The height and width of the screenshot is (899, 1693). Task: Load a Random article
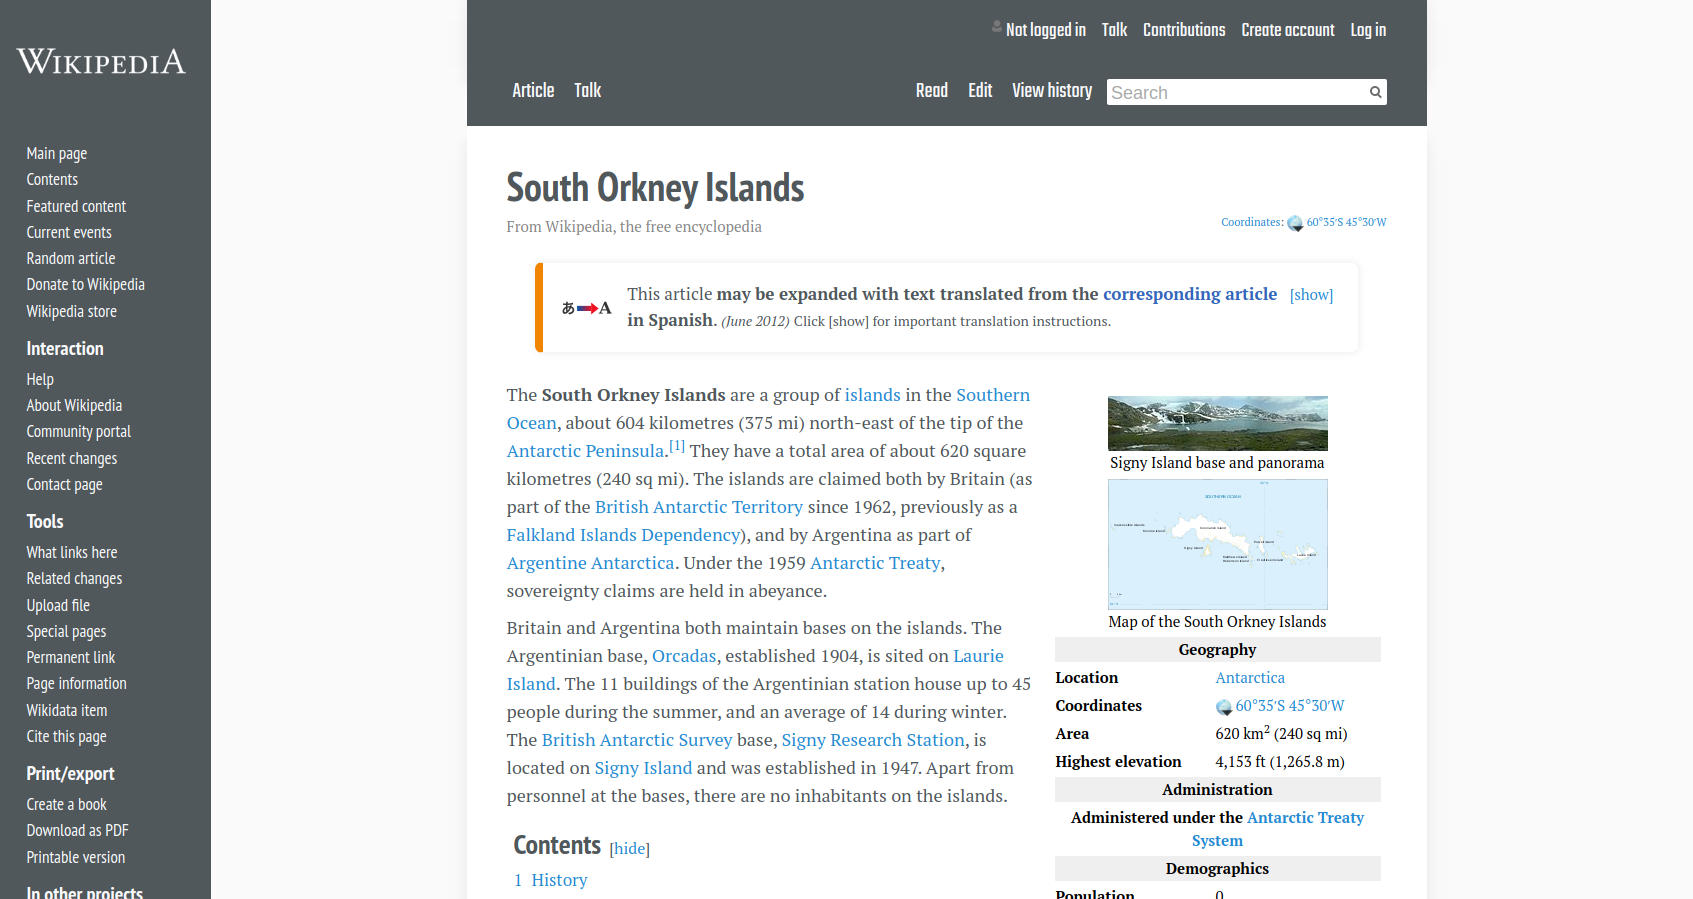[71, 258]
